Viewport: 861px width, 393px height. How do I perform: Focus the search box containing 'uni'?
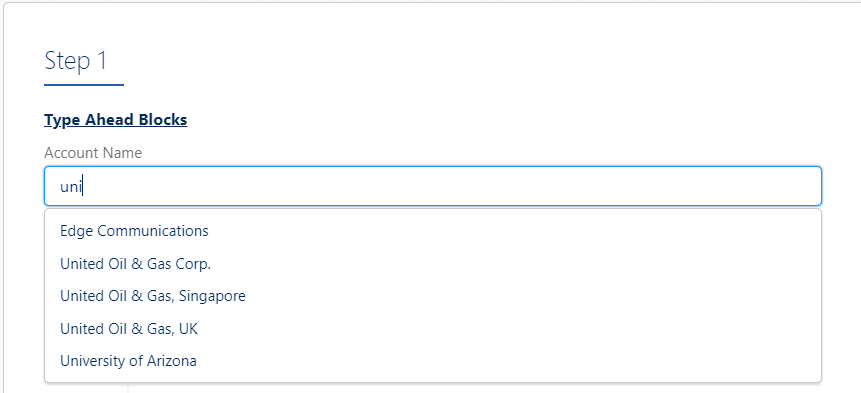[433, 187]
